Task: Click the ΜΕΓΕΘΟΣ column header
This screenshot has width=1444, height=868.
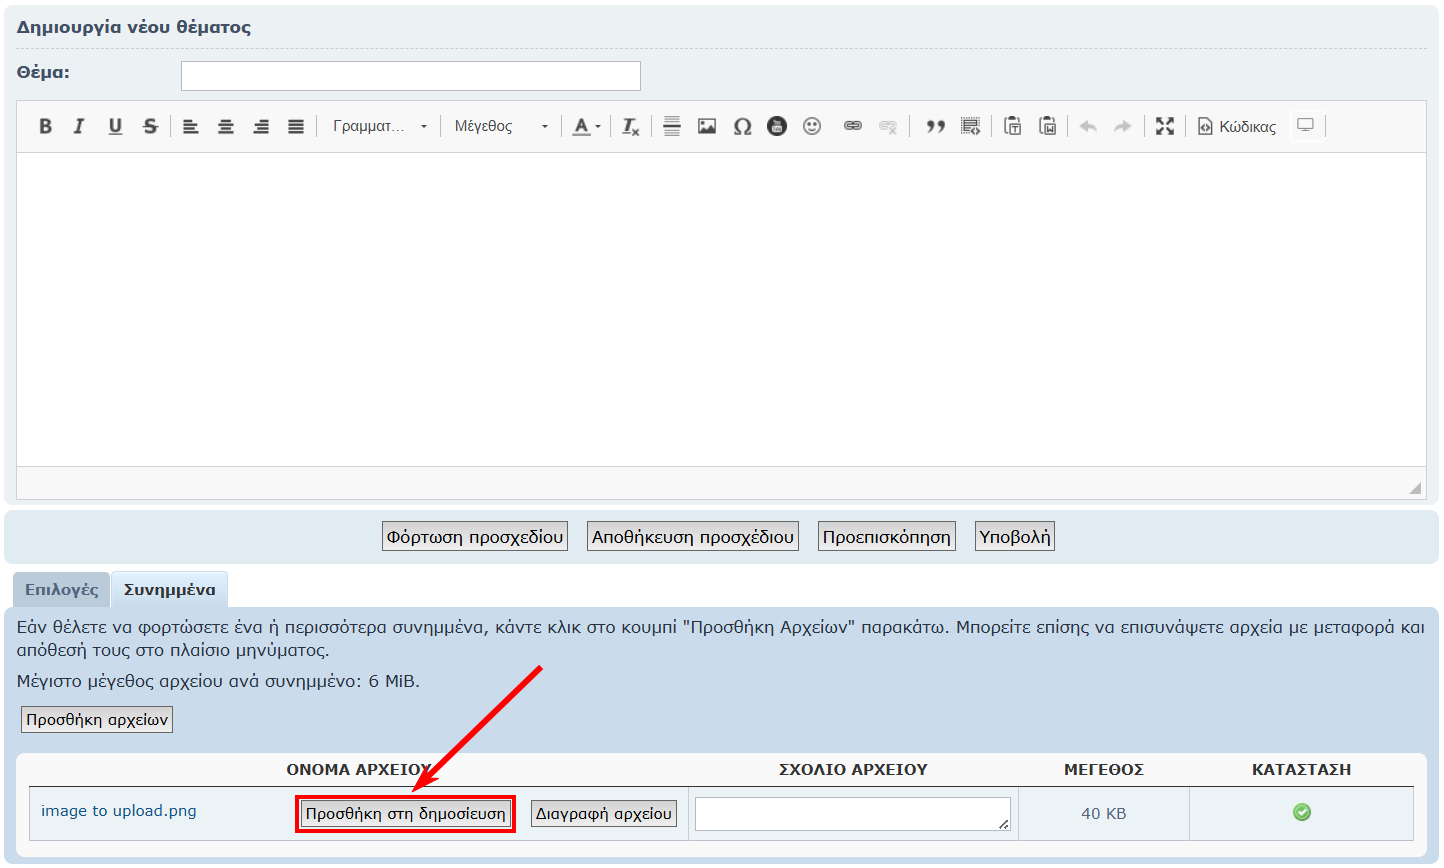Action: [1104, 770]
